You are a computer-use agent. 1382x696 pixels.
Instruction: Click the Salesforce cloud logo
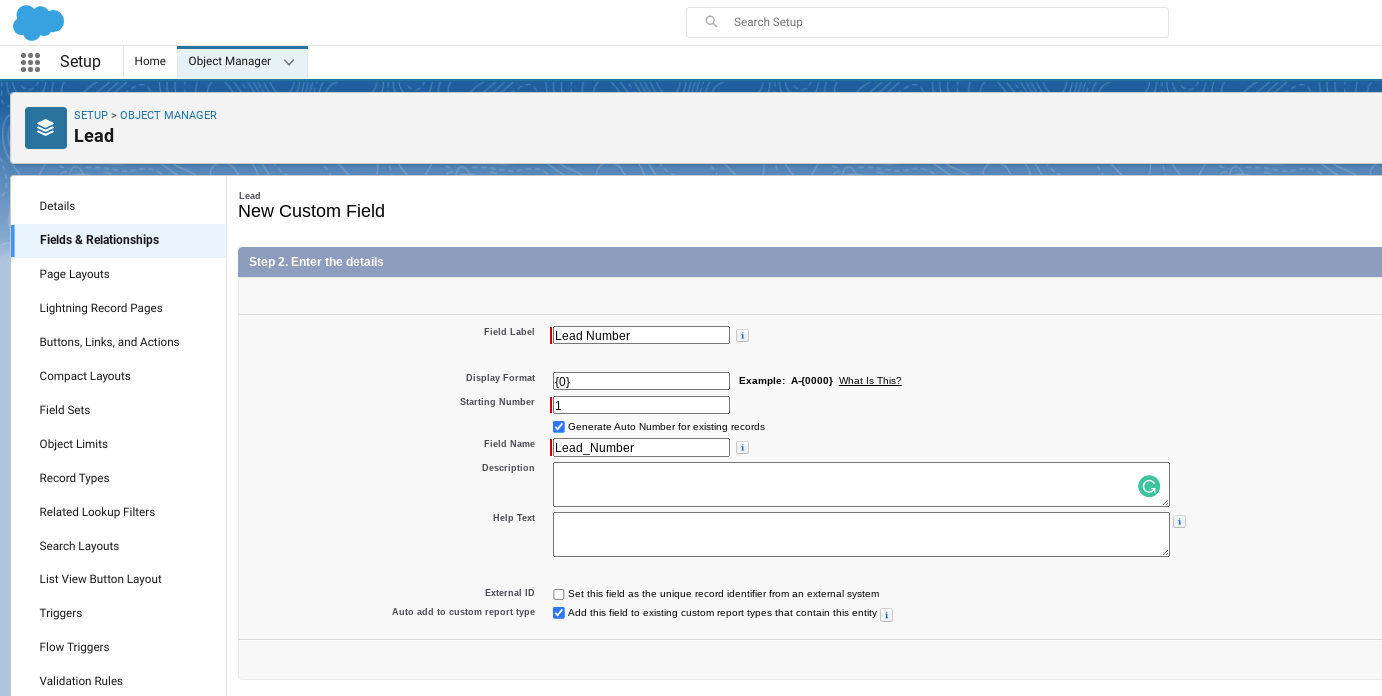[38, 22]
